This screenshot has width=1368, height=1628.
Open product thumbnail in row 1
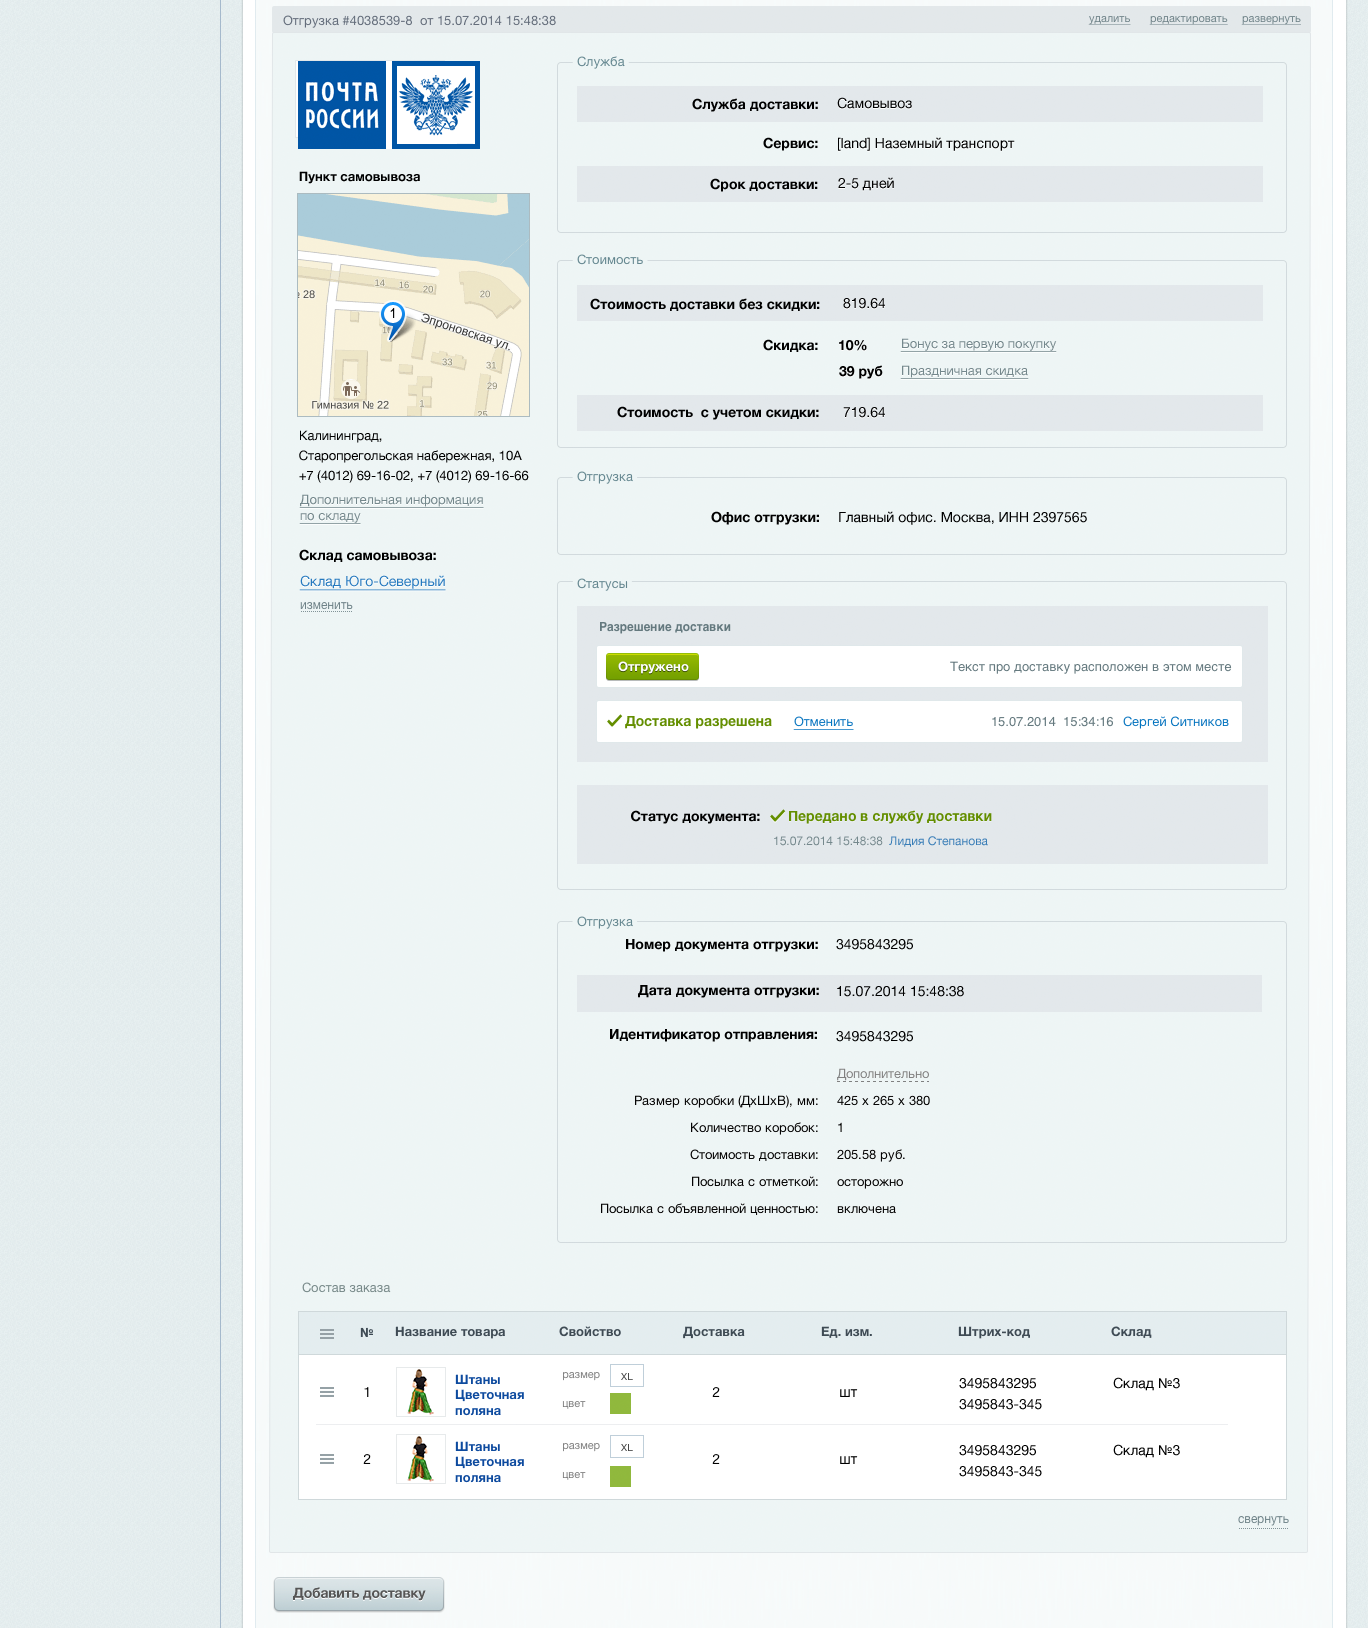pyautogui.click(x=420, y=1392)
